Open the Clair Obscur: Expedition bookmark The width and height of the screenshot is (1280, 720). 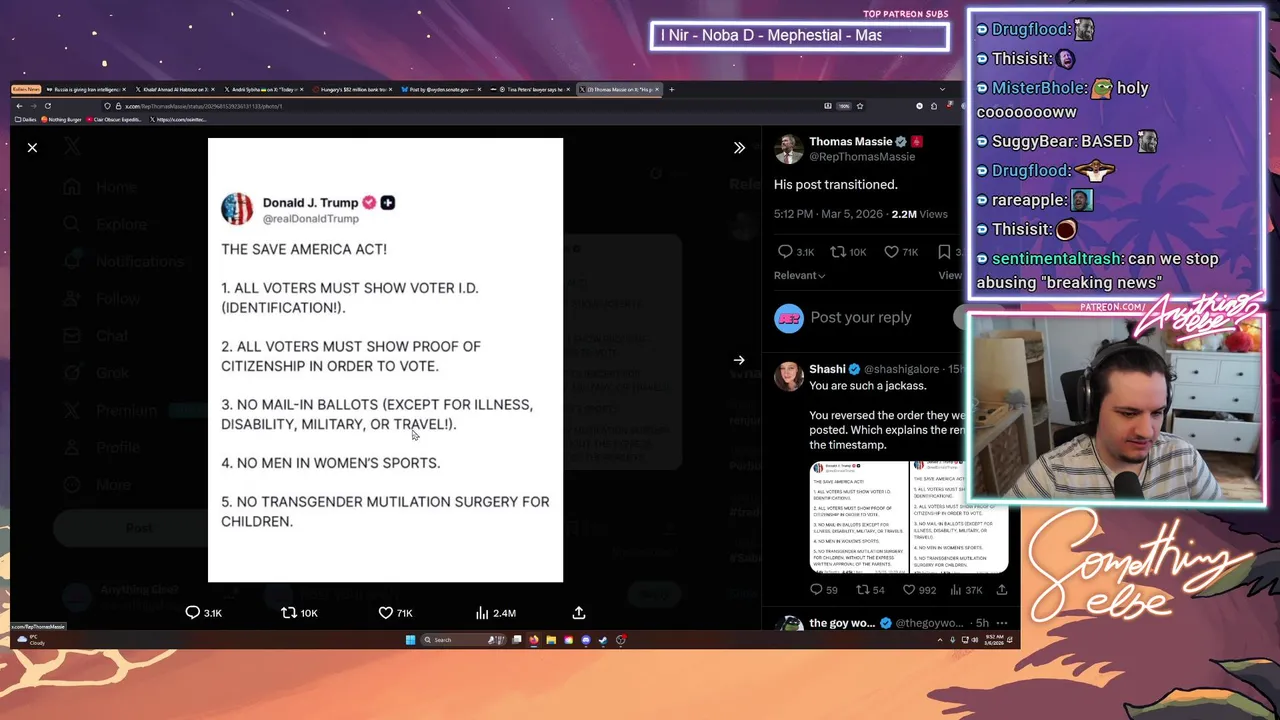pyautogui.click(x=115, y=119)
